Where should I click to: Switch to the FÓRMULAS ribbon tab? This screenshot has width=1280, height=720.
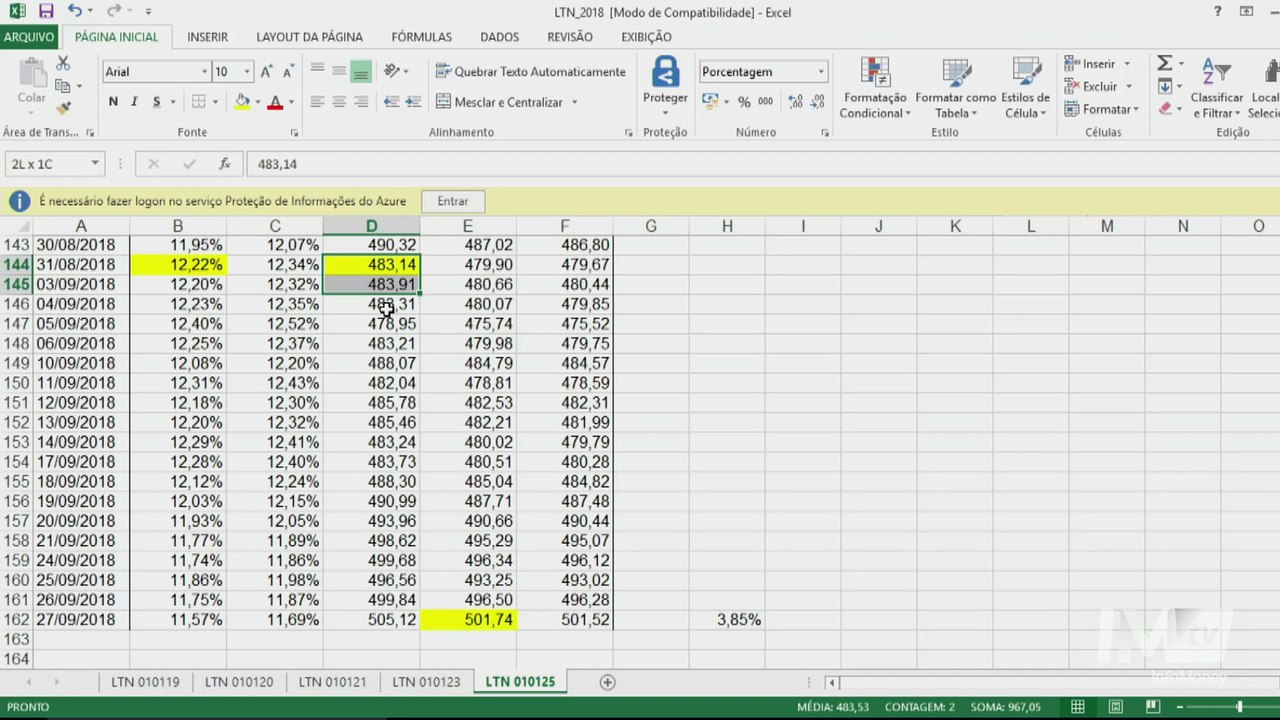coord(421,37)
